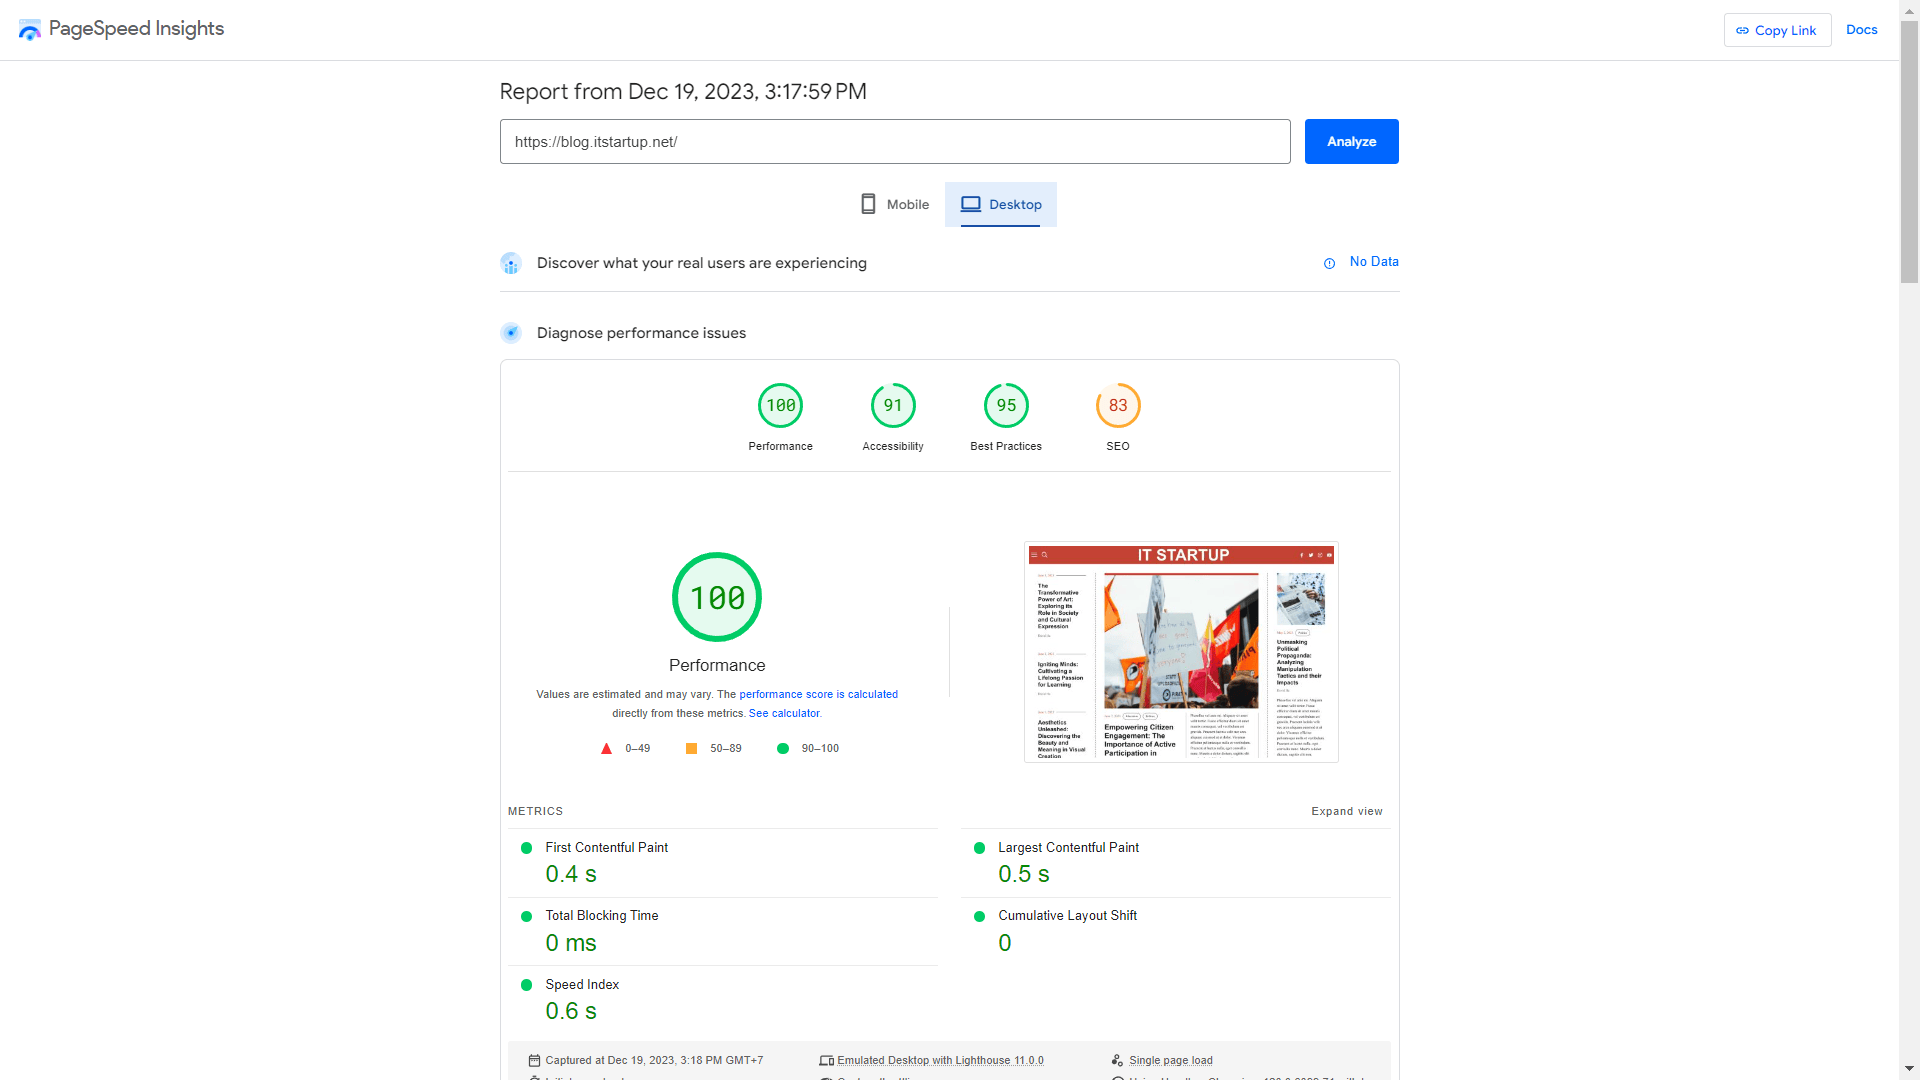
Task: Click the Copy Link button
Action: pyautogui.click(x=1777, y=30)
